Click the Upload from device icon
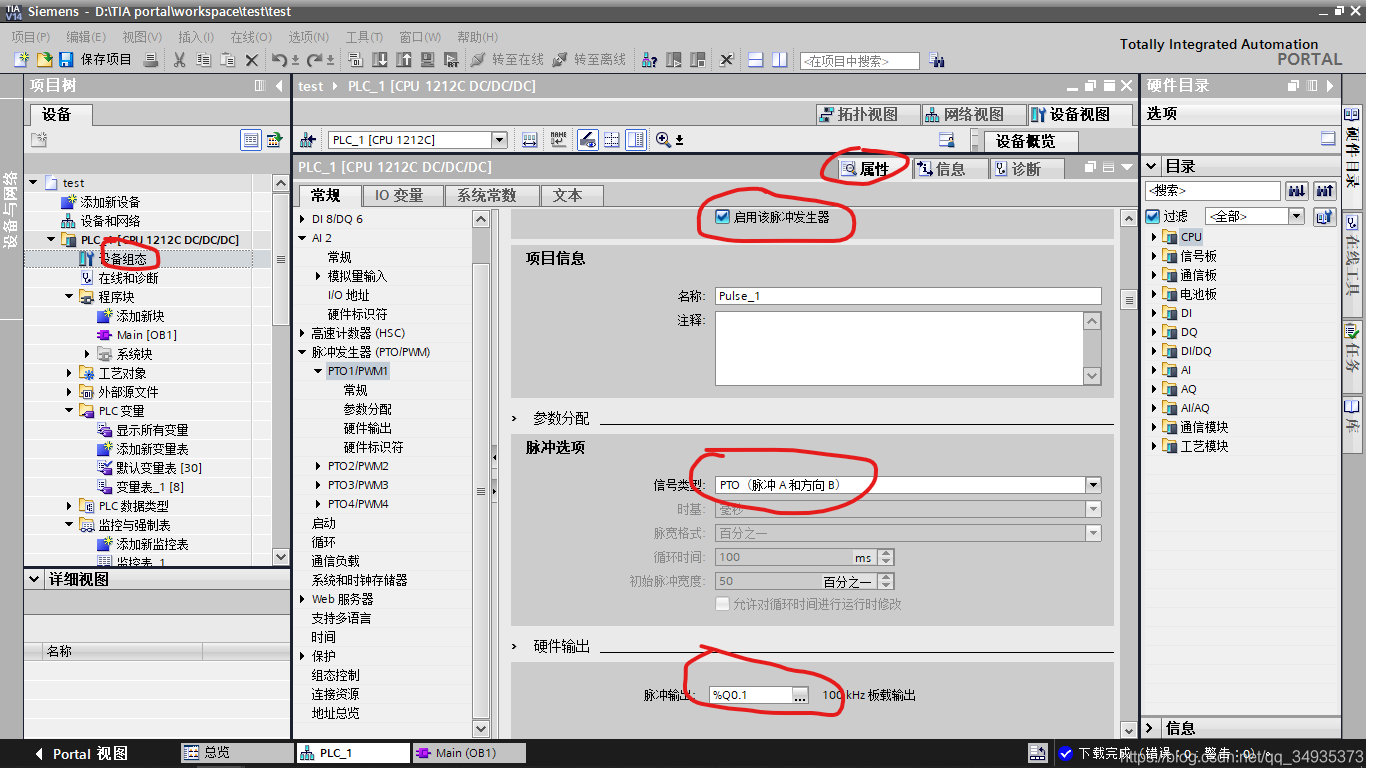1374x776 pixels. tap(404, 60)
